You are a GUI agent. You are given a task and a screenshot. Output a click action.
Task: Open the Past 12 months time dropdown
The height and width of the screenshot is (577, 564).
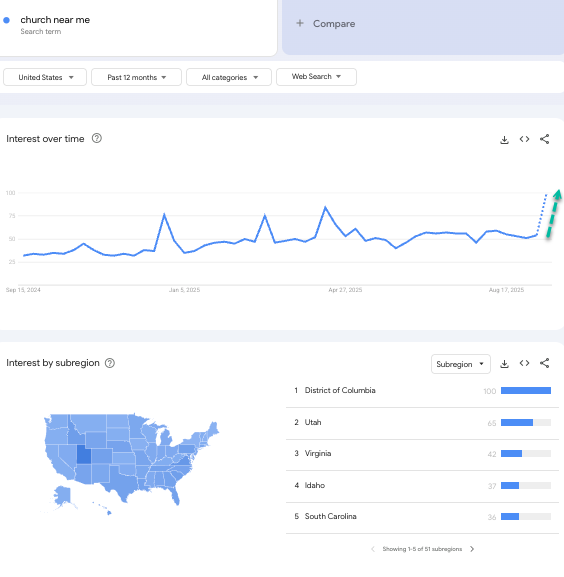(x=136, y=77)
